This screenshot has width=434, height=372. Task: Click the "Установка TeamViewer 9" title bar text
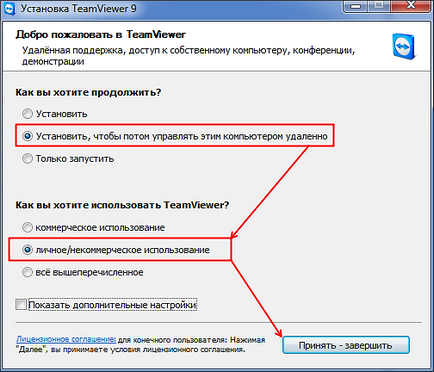(x=79, y=8)
